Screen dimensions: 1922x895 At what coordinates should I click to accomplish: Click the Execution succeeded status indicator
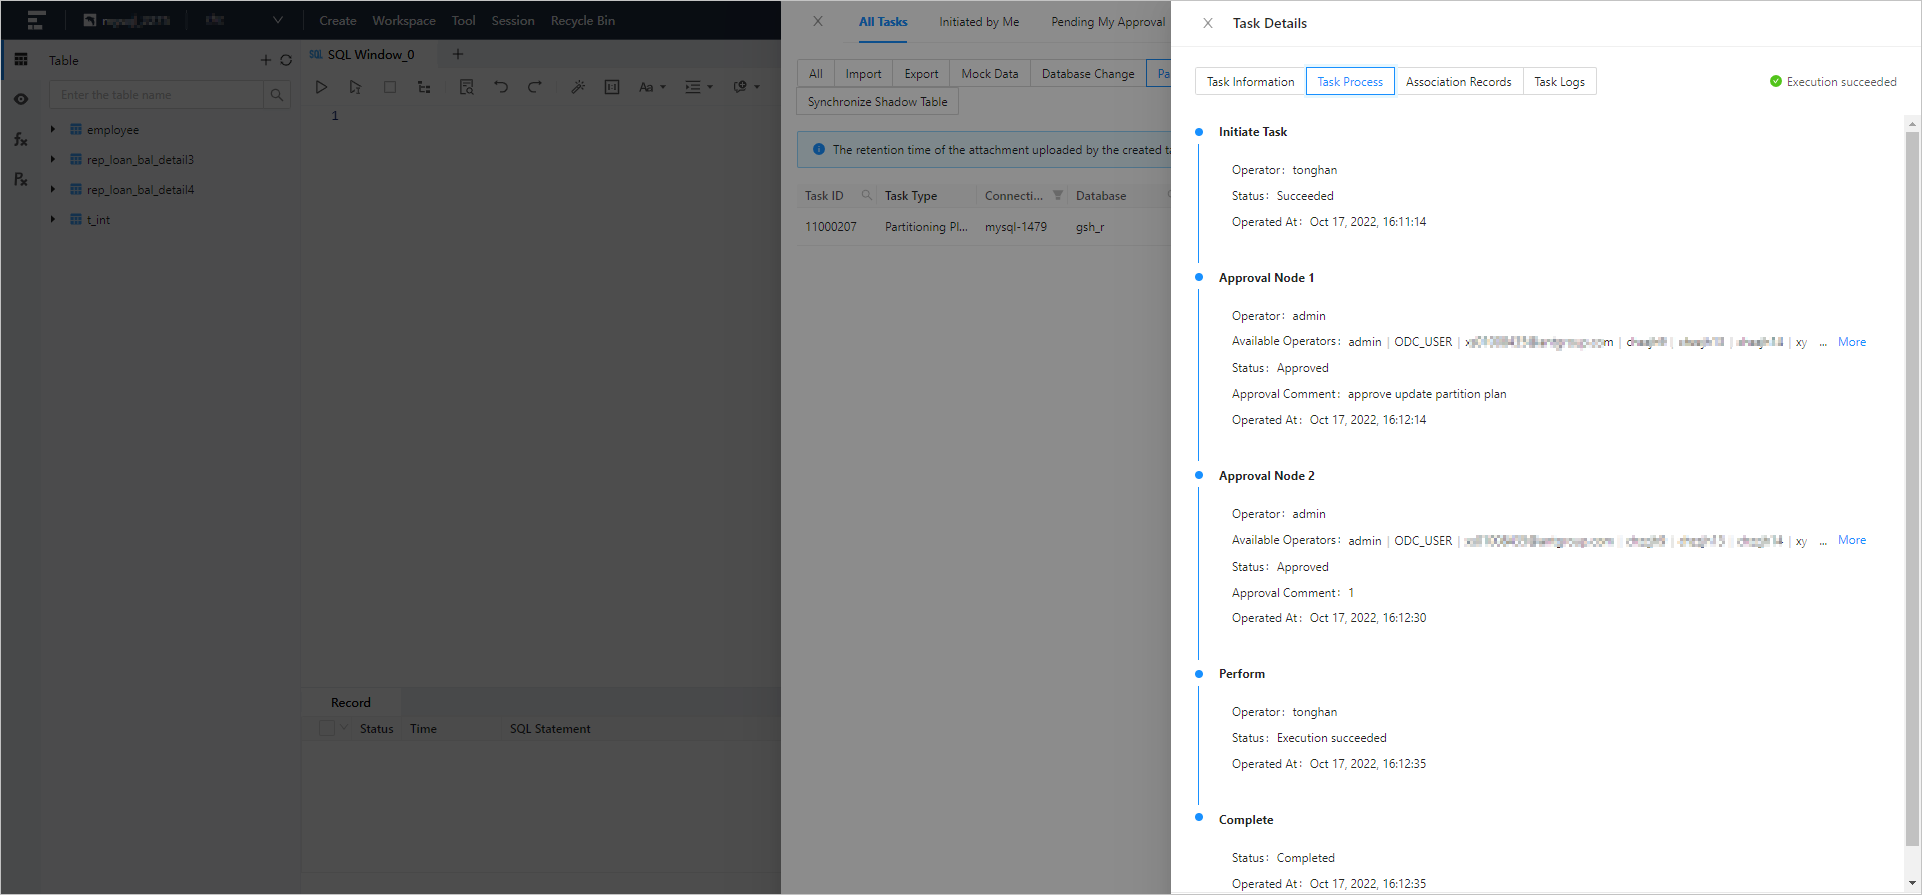click(1833, 82)
